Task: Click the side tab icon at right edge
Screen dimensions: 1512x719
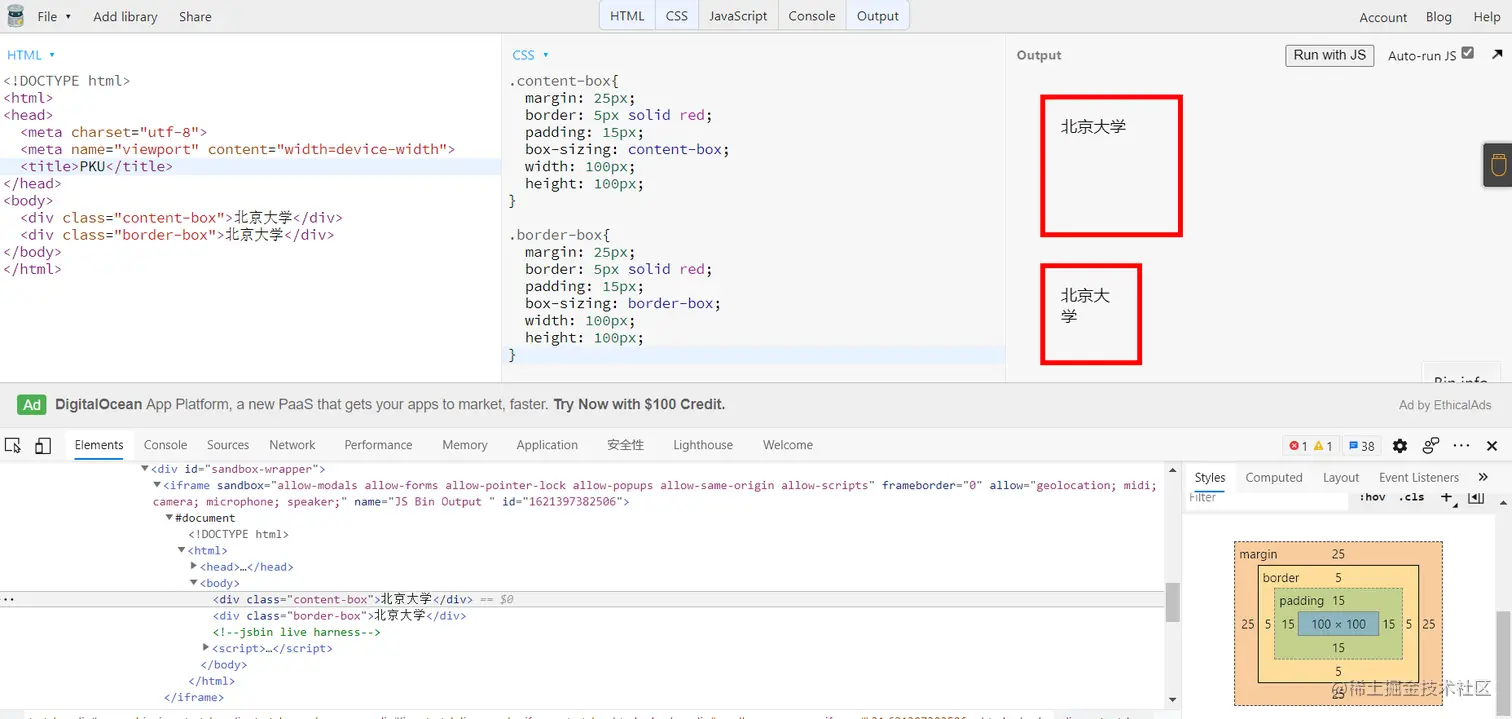Action: (1498, 165)
